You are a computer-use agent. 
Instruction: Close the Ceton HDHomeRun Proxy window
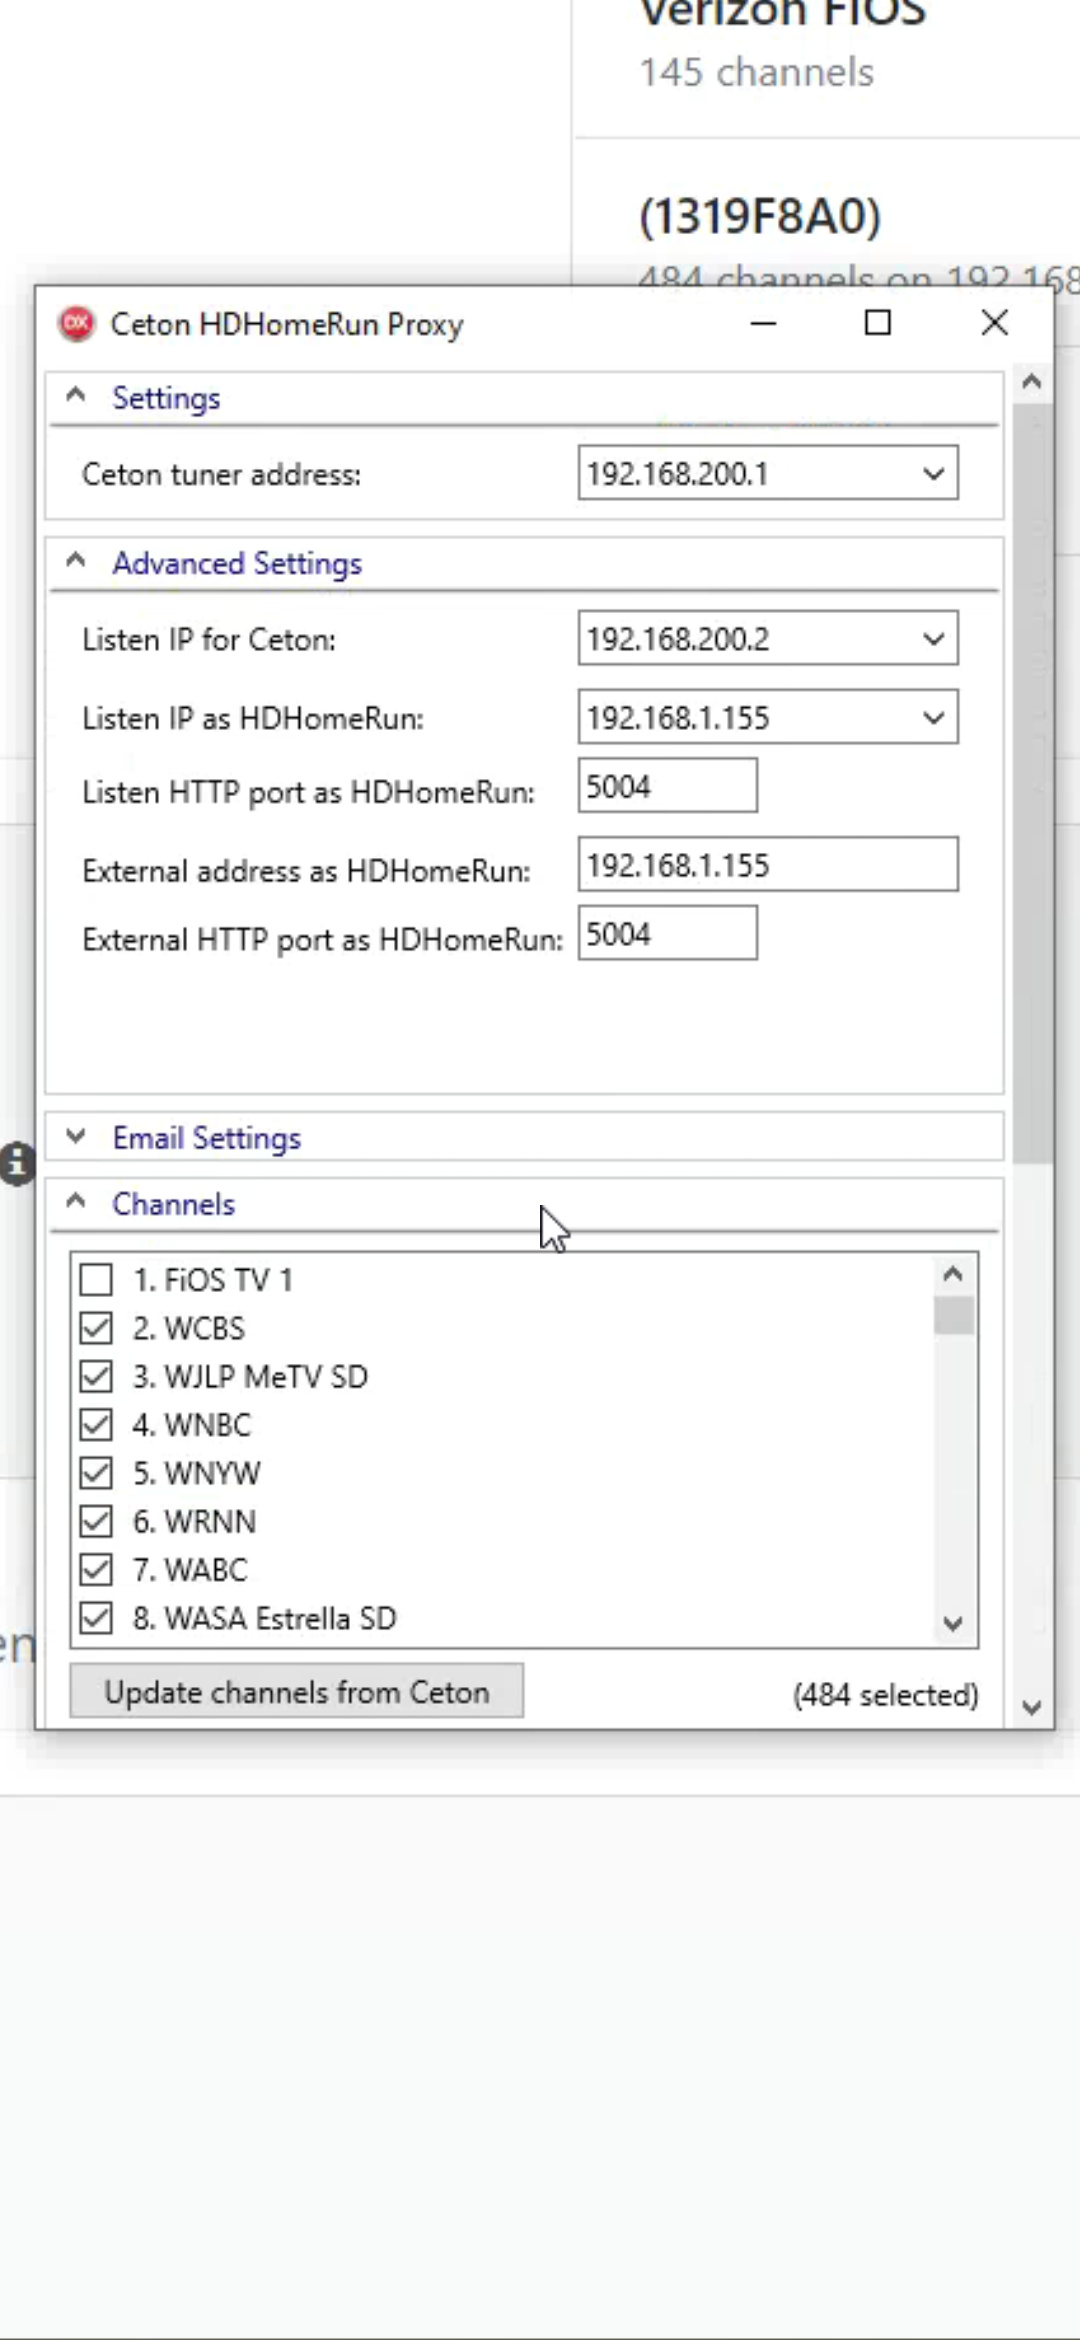tap(994, 323)
